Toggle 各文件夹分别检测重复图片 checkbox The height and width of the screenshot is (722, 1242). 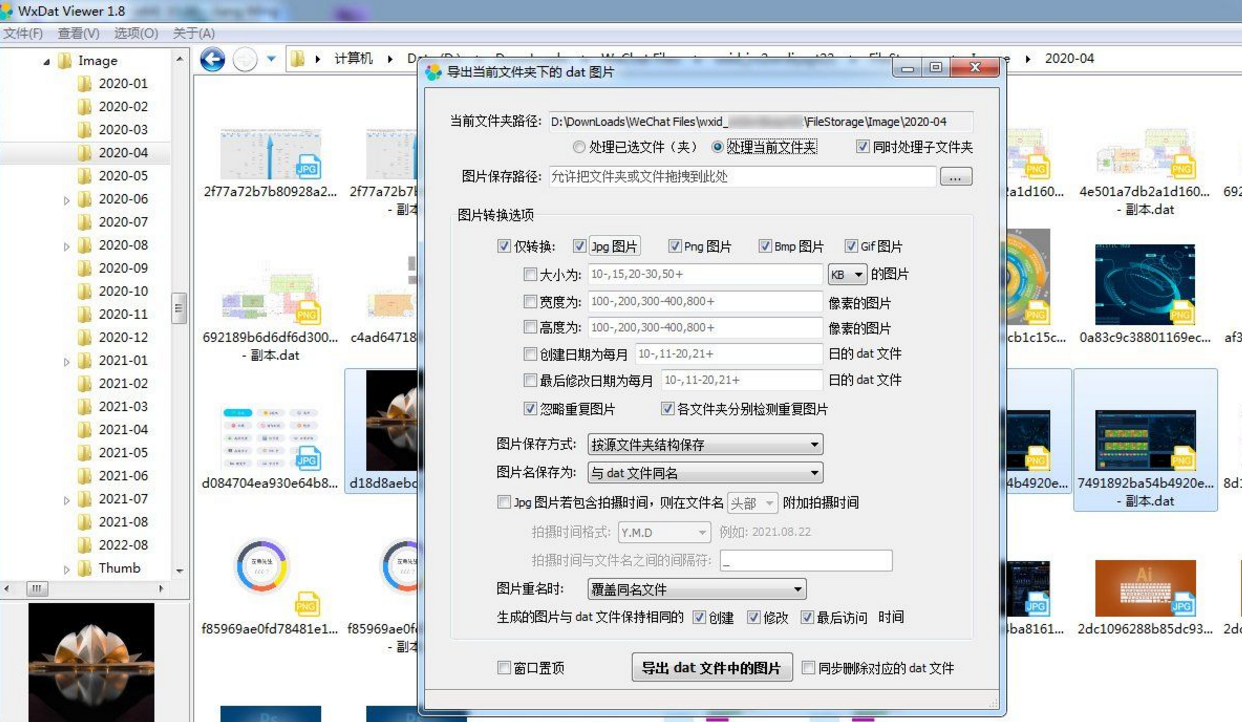point(667,409)
